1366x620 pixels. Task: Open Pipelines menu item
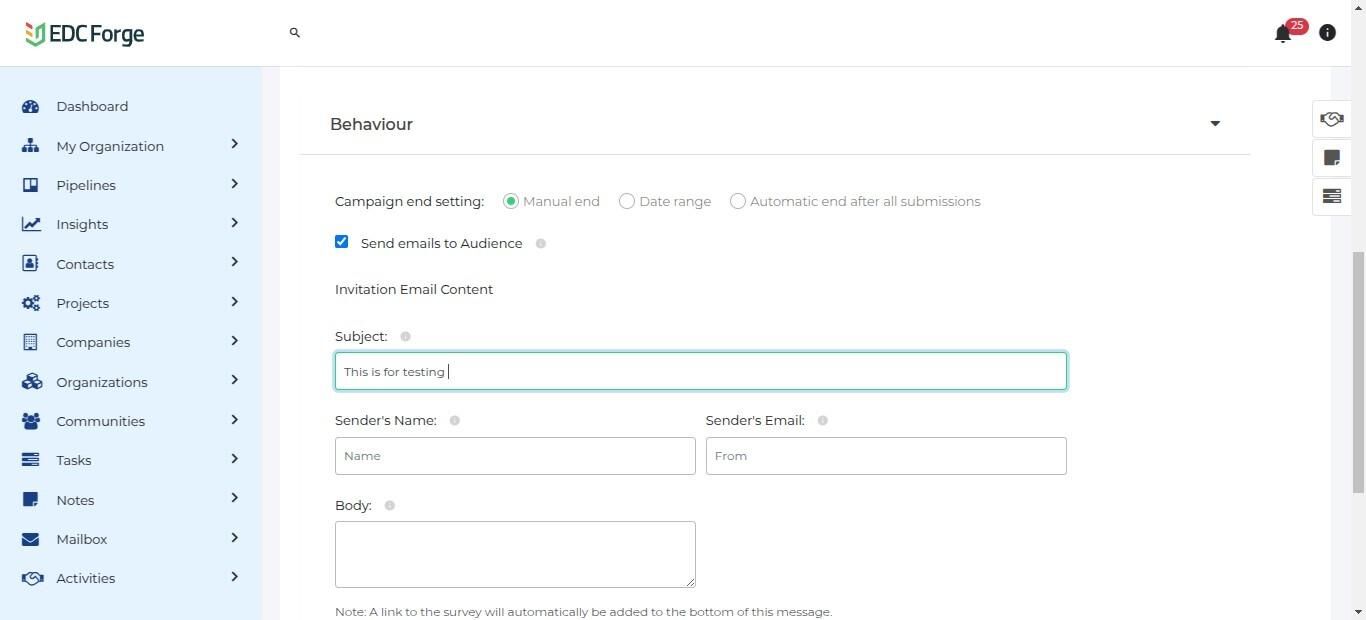(86, 185)
